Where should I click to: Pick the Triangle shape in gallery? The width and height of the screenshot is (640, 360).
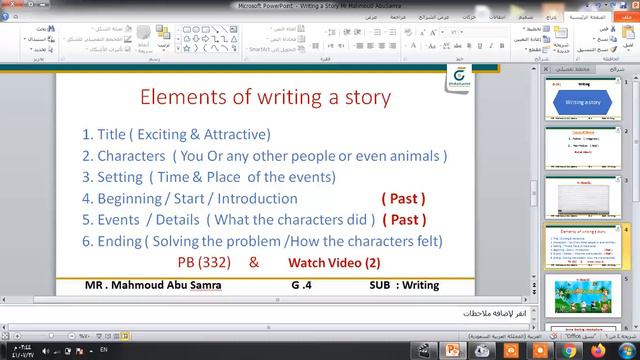234,39
